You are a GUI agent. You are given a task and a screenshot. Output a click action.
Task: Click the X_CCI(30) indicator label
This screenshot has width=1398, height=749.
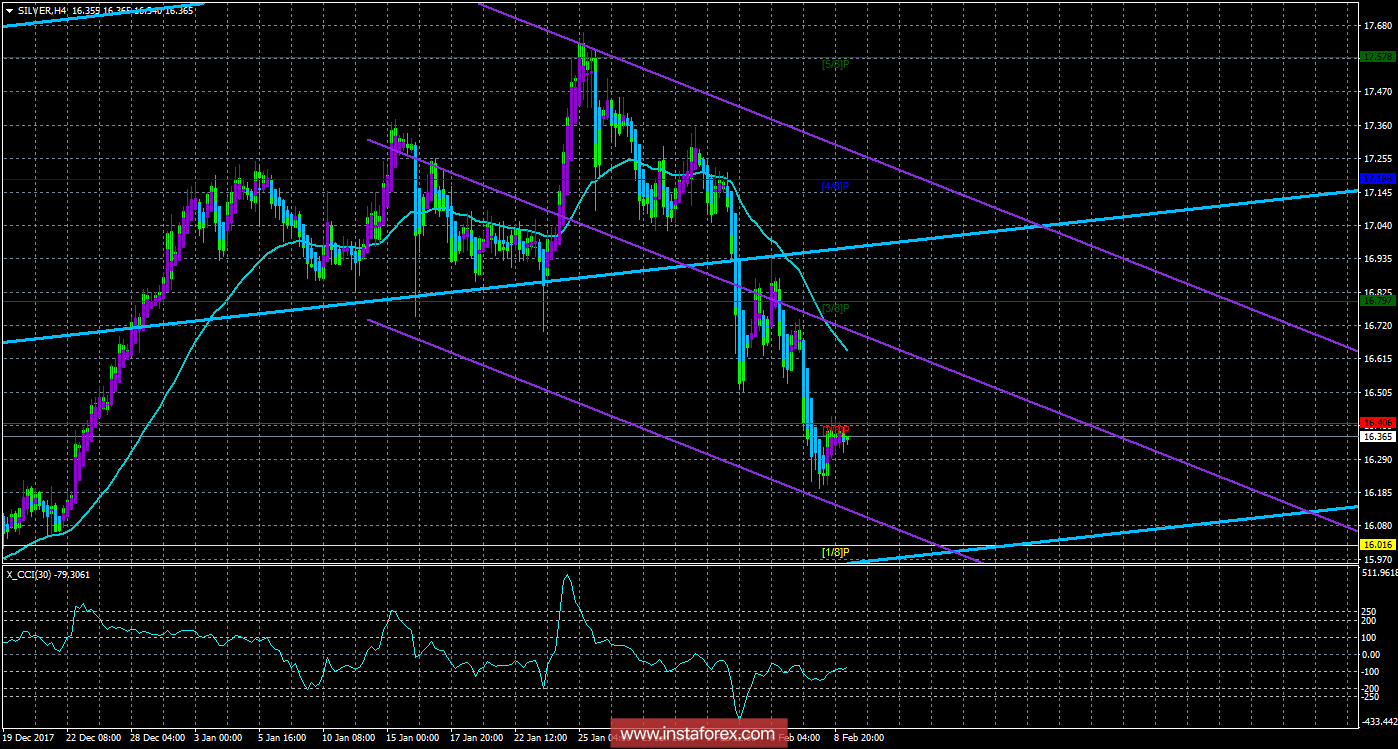(49, 574)
